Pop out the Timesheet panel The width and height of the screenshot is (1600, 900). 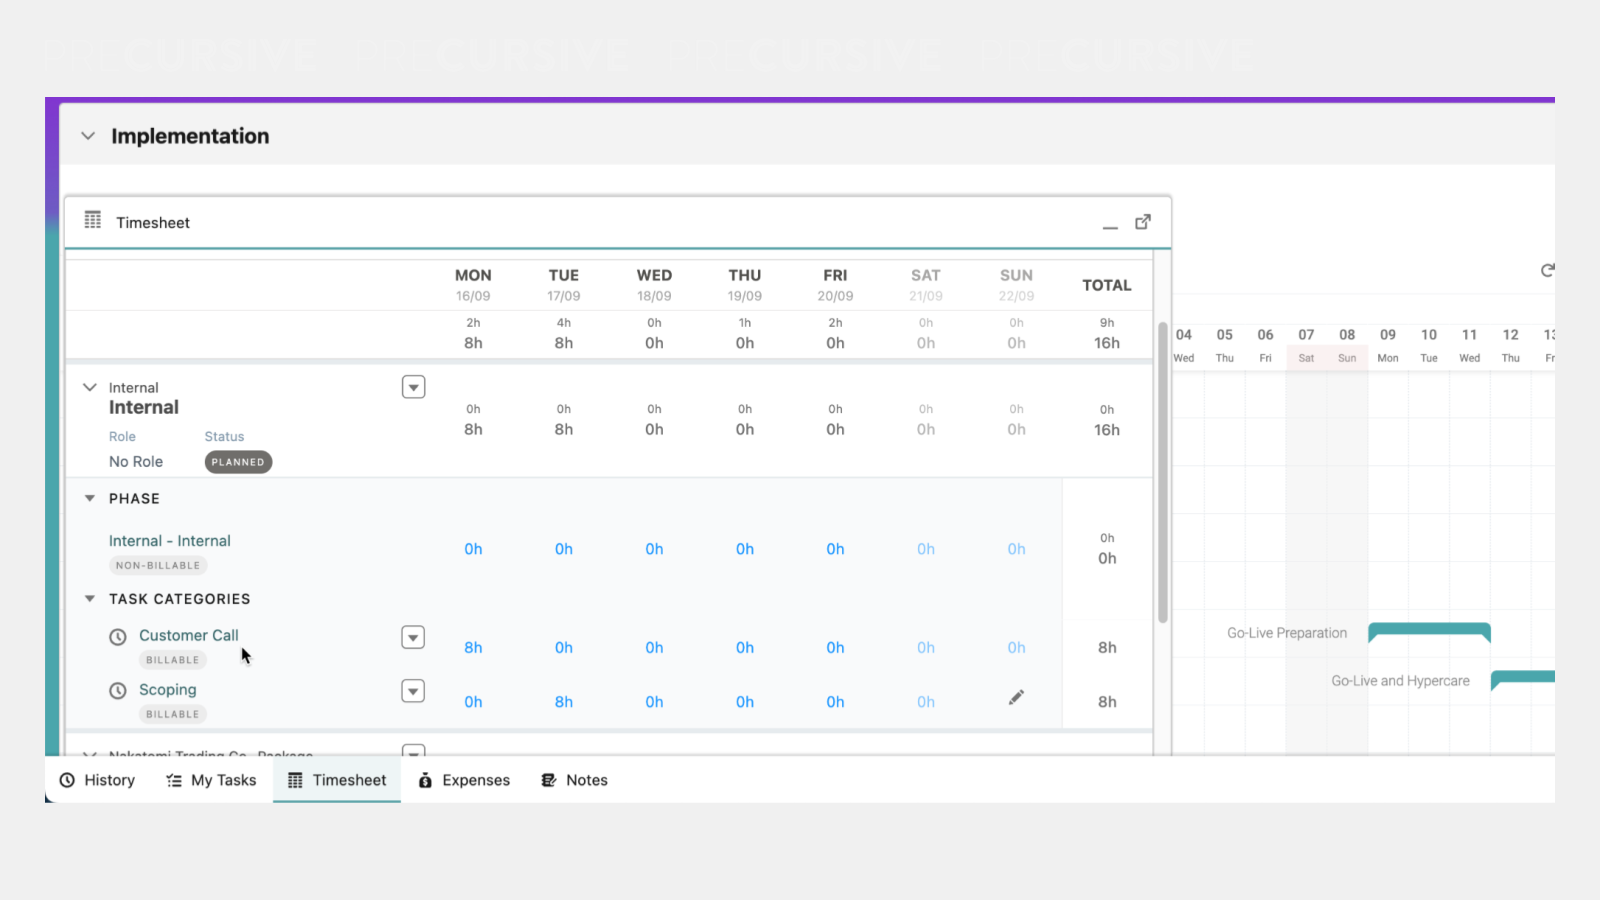click(1143, 222)
